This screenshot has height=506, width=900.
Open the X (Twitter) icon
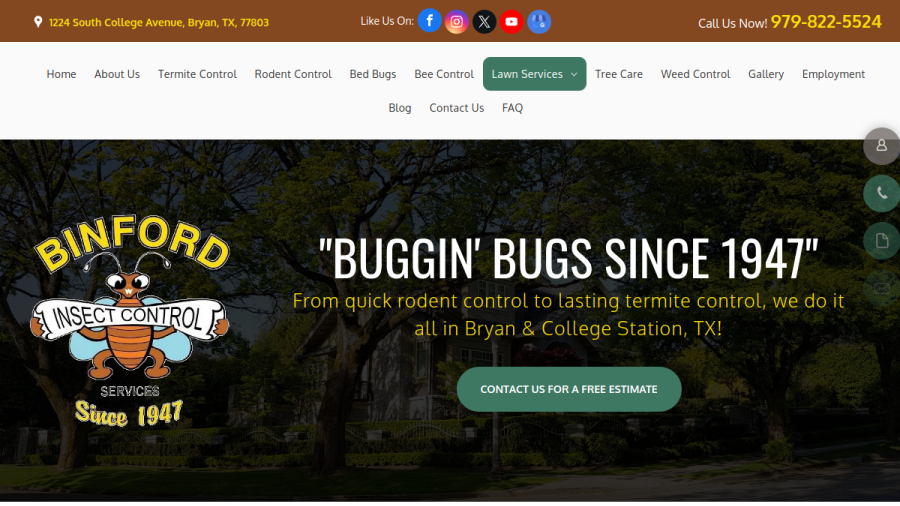click(x=484, y=22)
